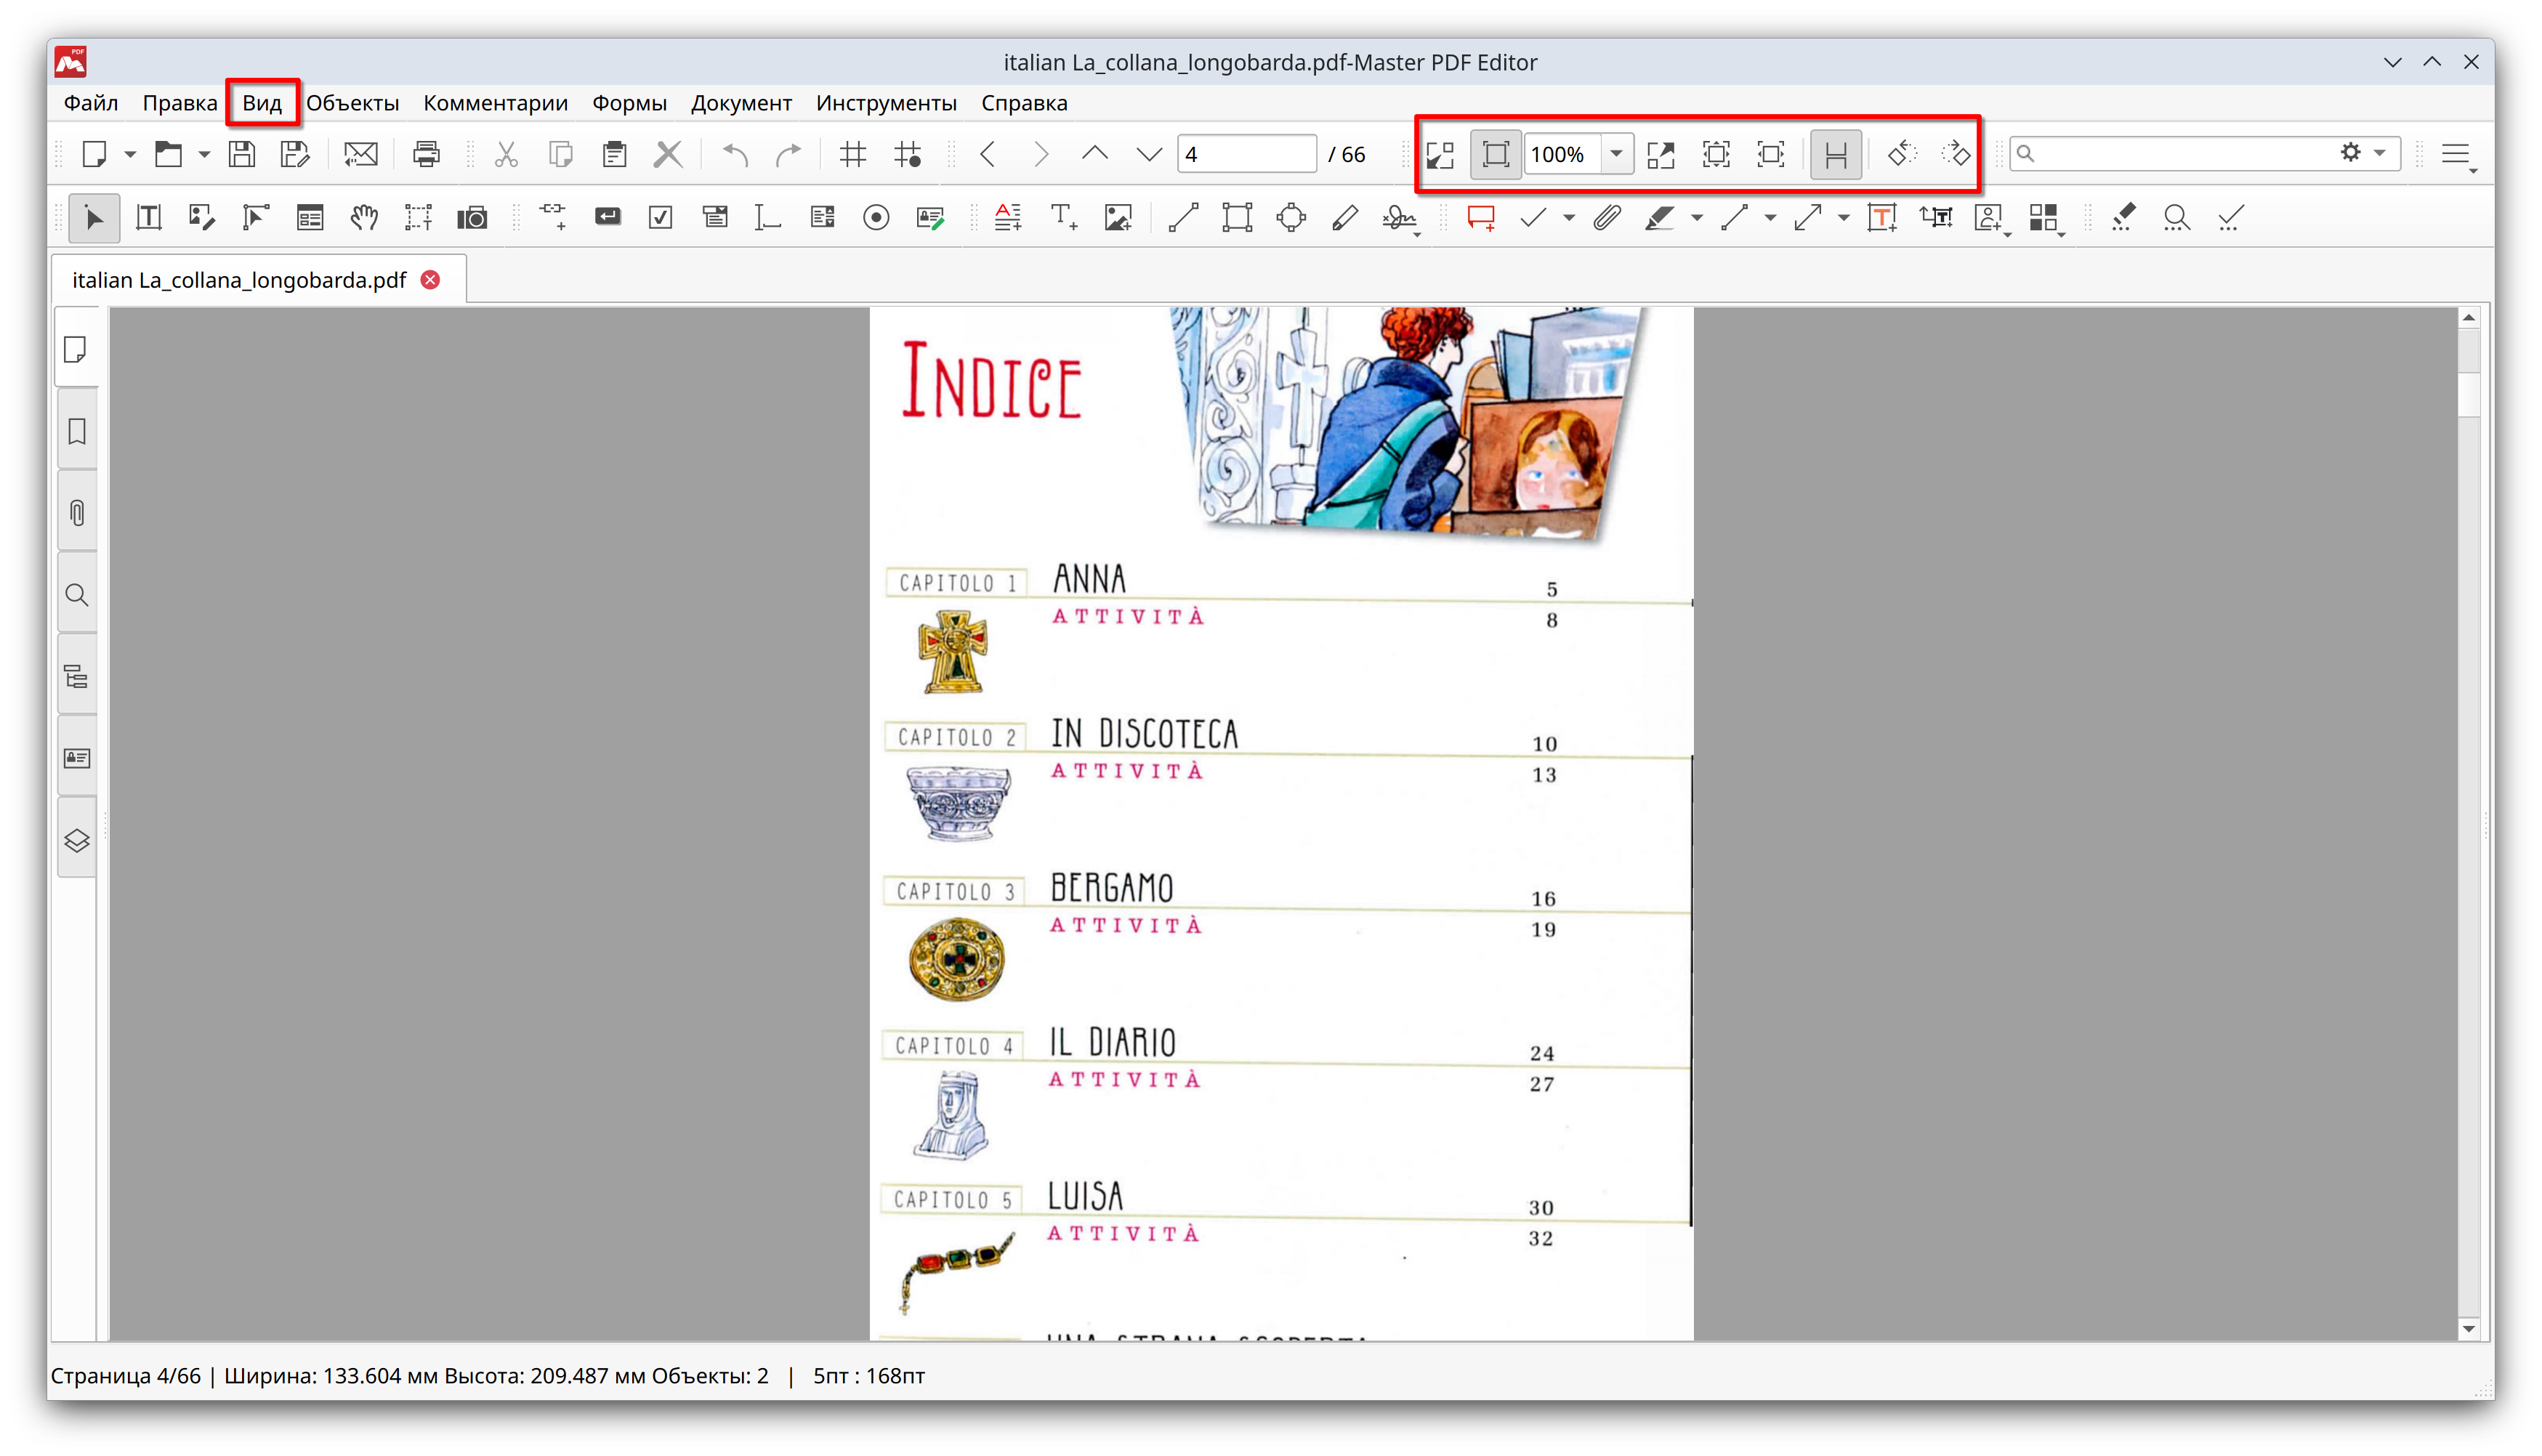Open search settings gear dropdown
Viewport: 2542px width, 1456px height.
[2362, 153]
